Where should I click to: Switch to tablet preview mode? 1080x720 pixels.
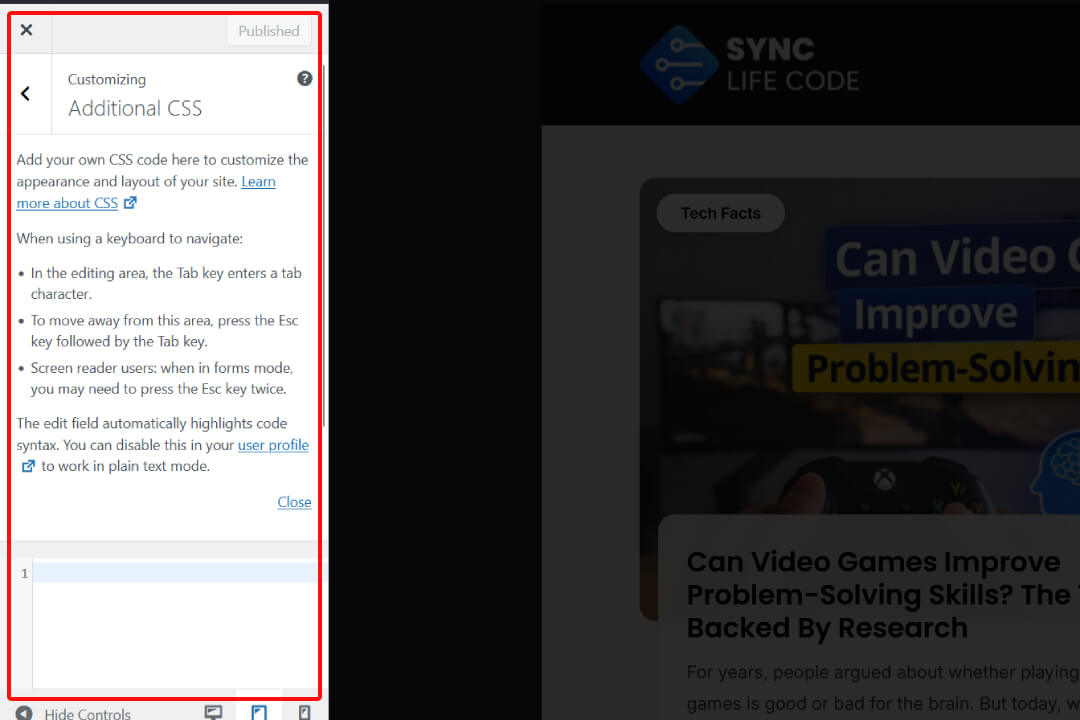click(x=259, y=712)
